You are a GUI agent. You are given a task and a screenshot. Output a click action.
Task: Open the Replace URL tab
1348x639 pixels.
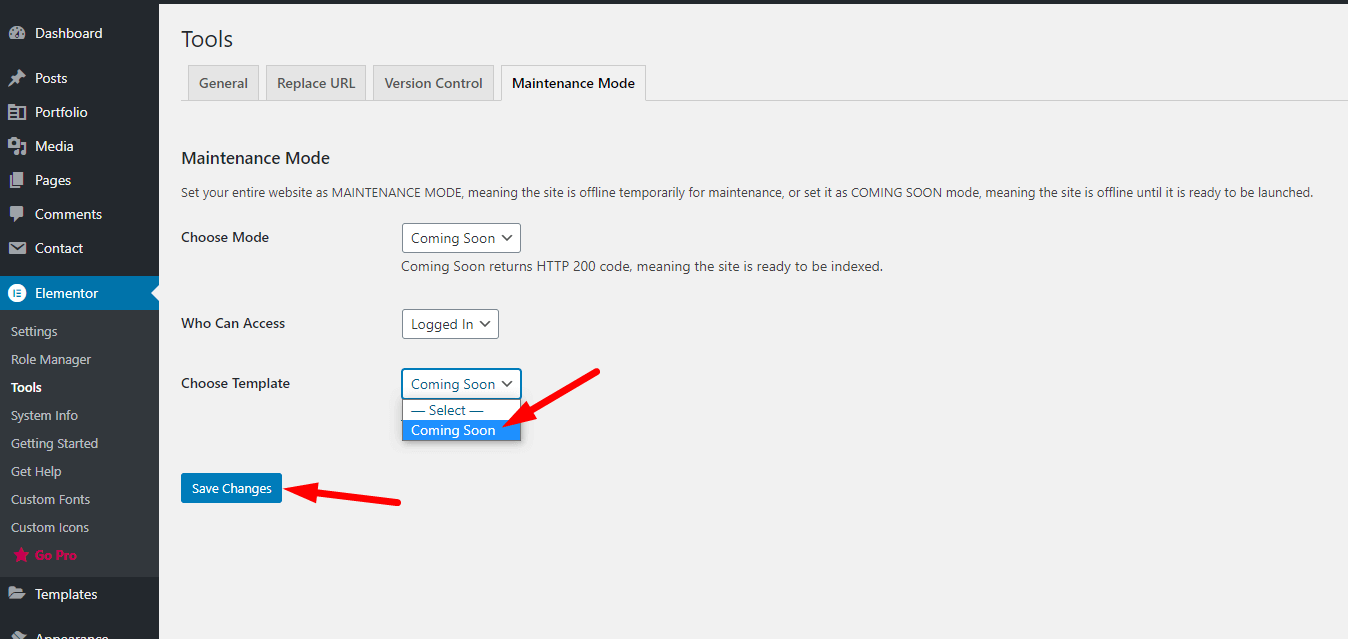point(316,83)
